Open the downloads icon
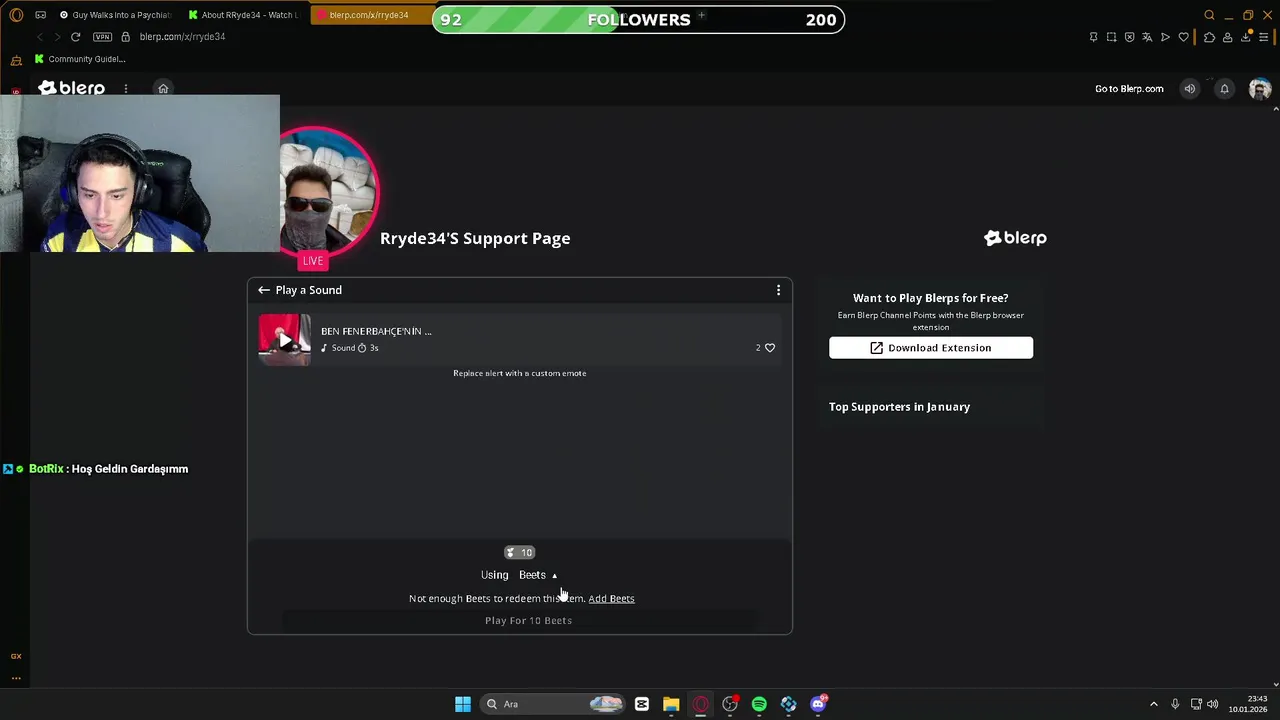The image size is (1280, 720). click(1246, 37)
